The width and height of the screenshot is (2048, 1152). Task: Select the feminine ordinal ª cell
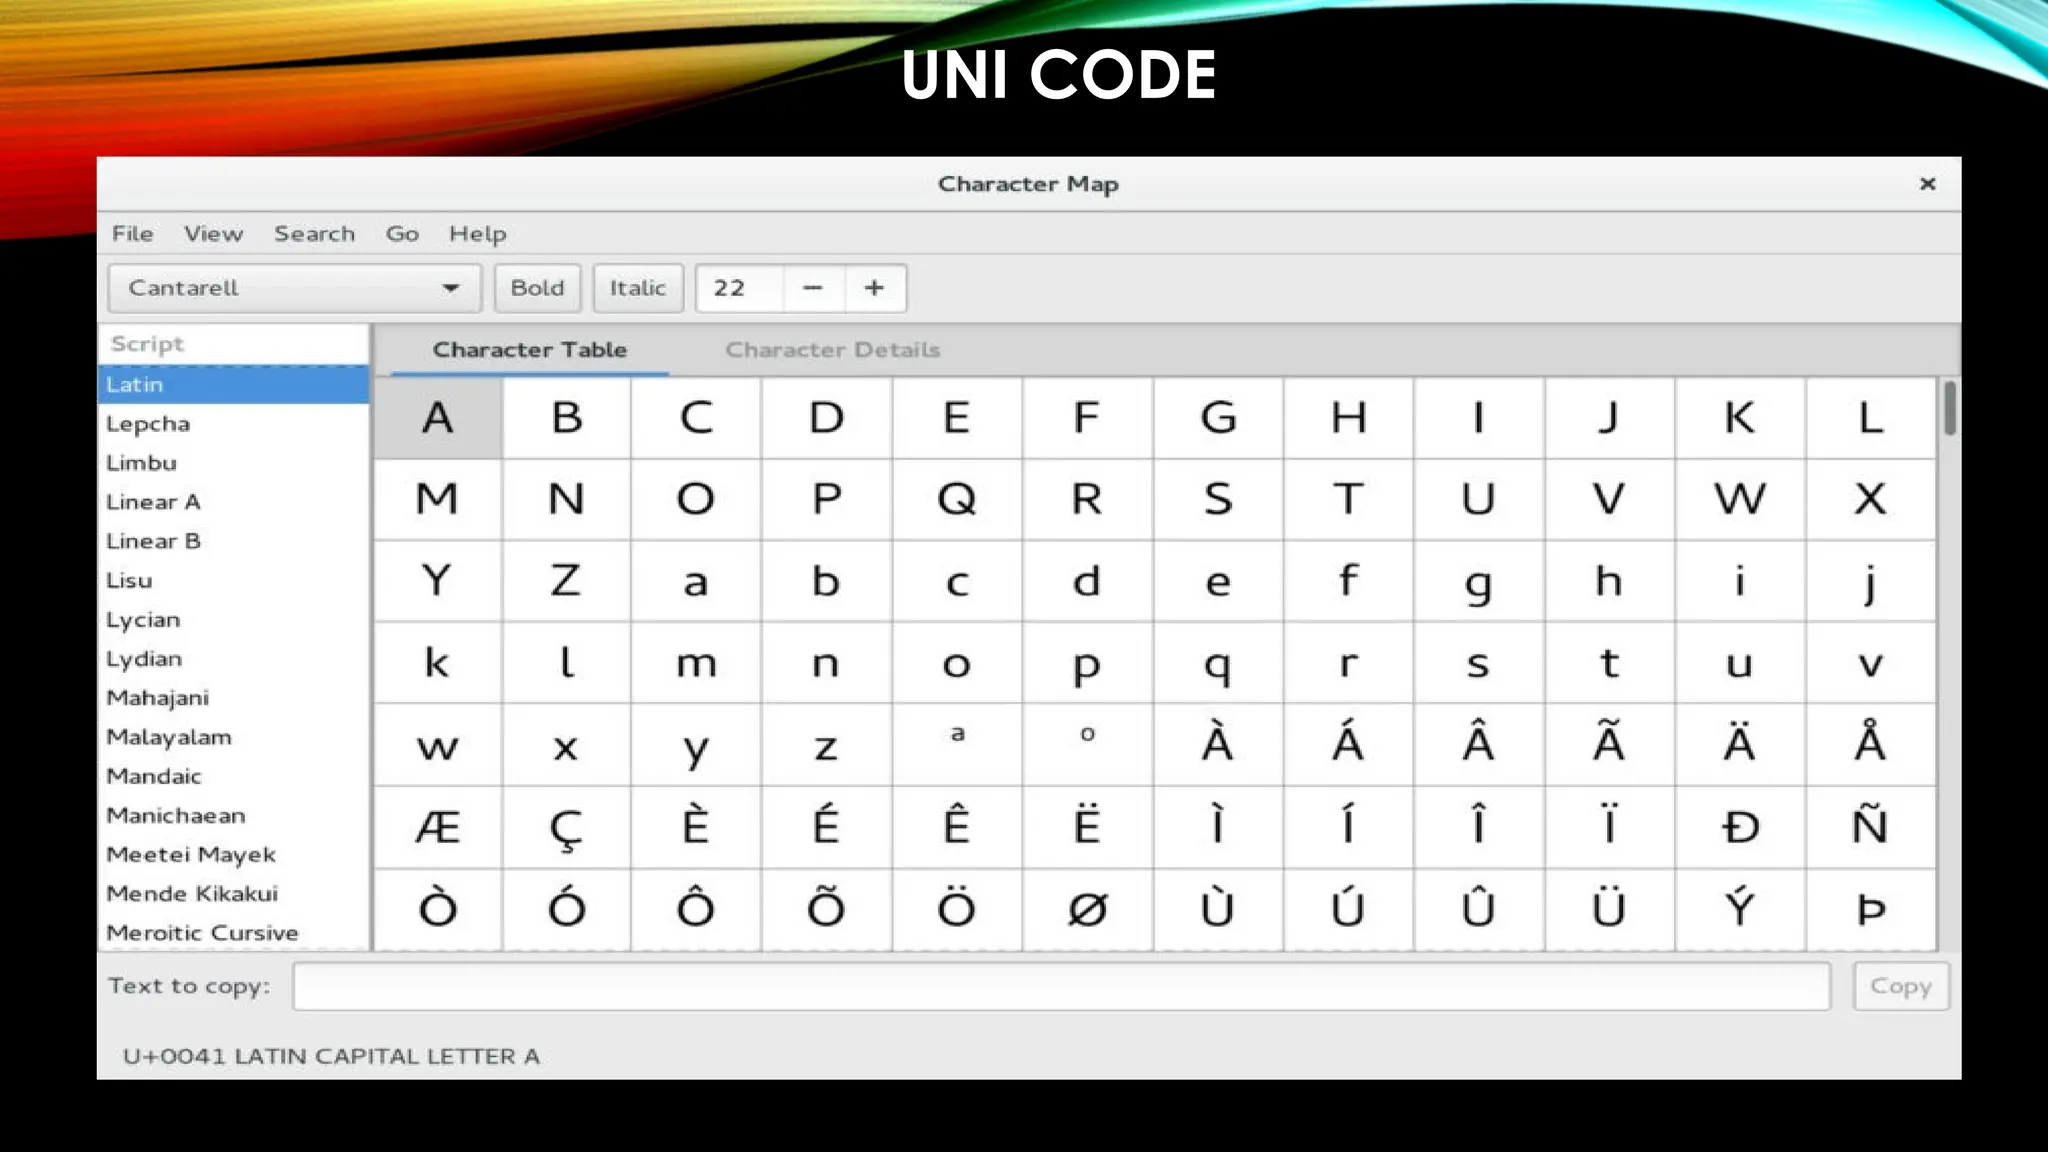click(957, 745)
